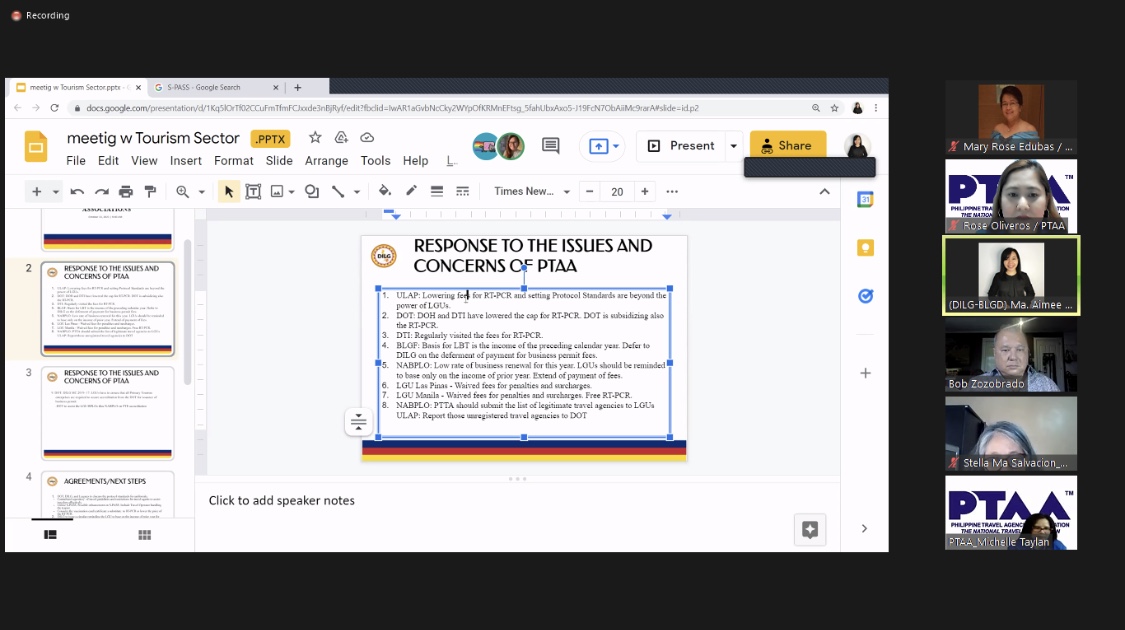Click the move to Drive icon

341,138
